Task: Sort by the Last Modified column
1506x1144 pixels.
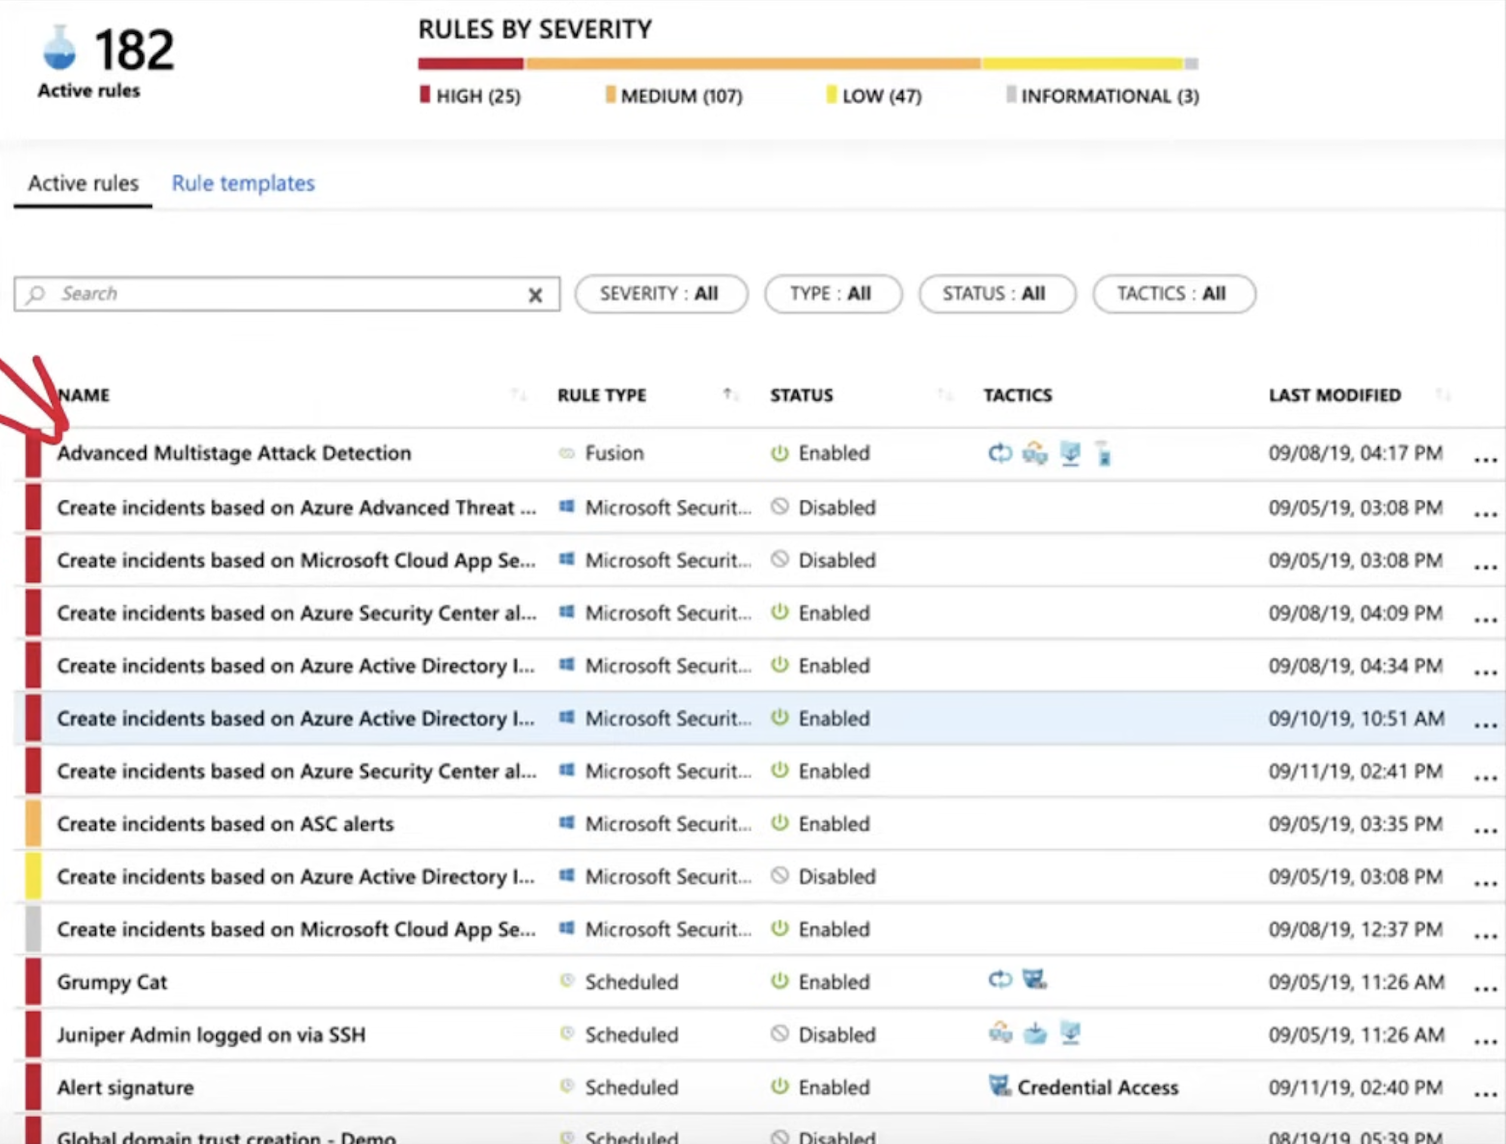Action: click(x=1334, y=395)
